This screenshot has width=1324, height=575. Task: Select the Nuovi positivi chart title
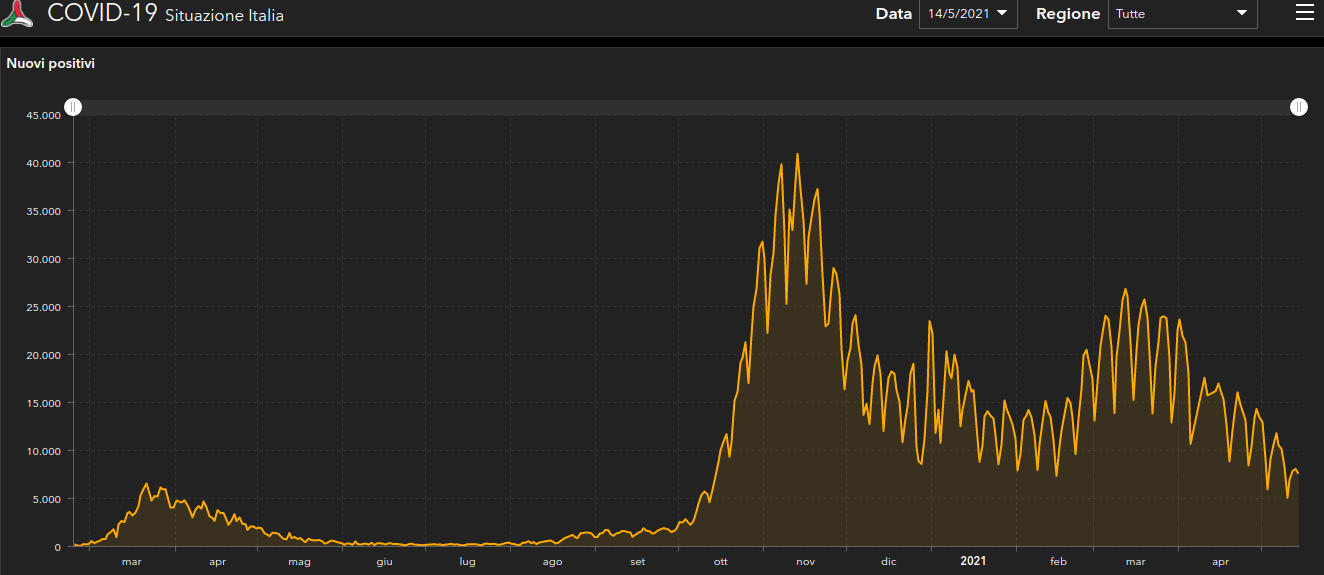pyautogui.click(x=51, y=63)
